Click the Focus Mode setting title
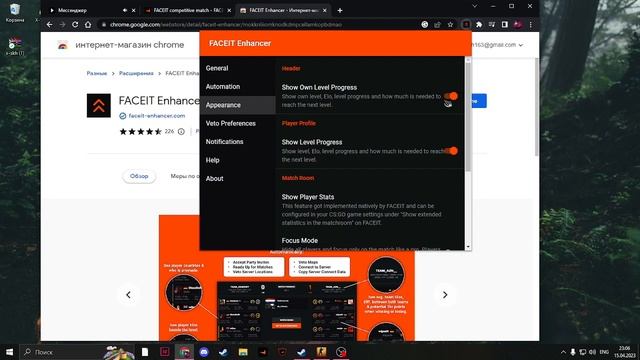 click(300, 241)
